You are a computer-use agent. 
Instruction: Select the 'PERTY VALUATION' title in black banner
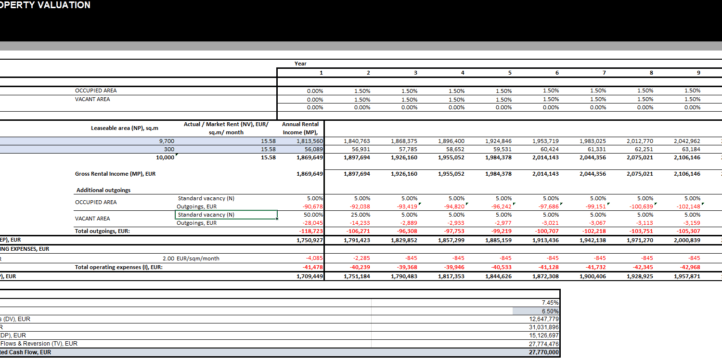[45, 5]
